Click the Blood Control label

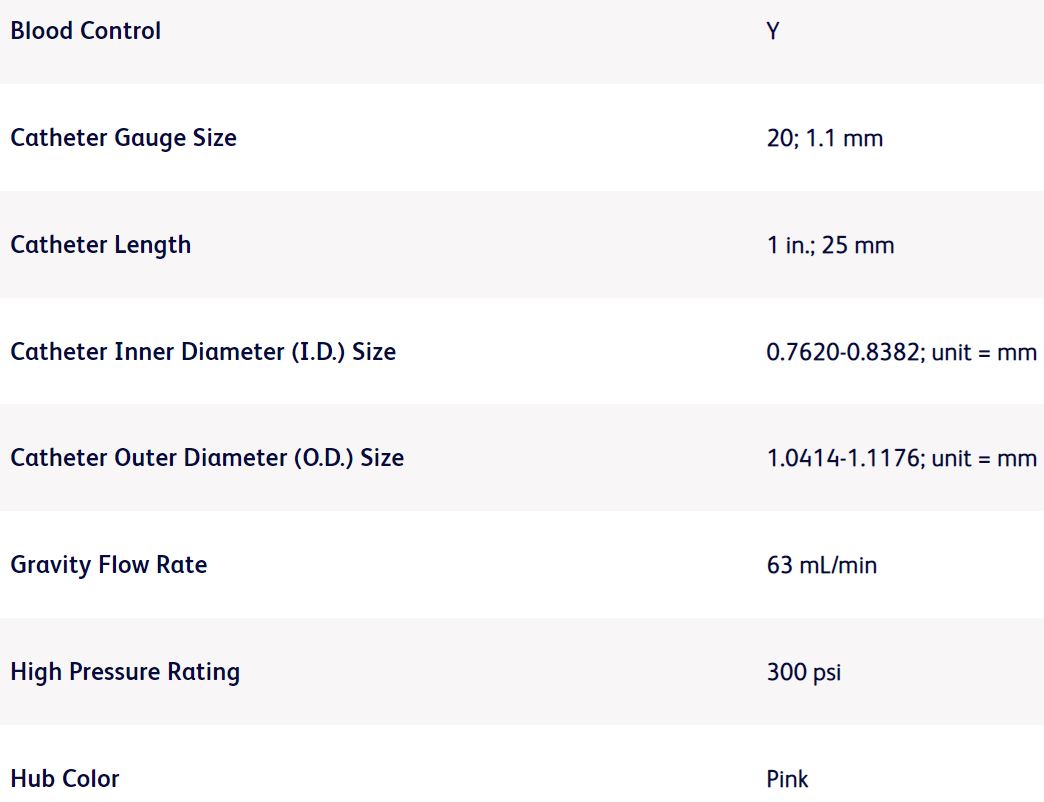click(85, 31)
